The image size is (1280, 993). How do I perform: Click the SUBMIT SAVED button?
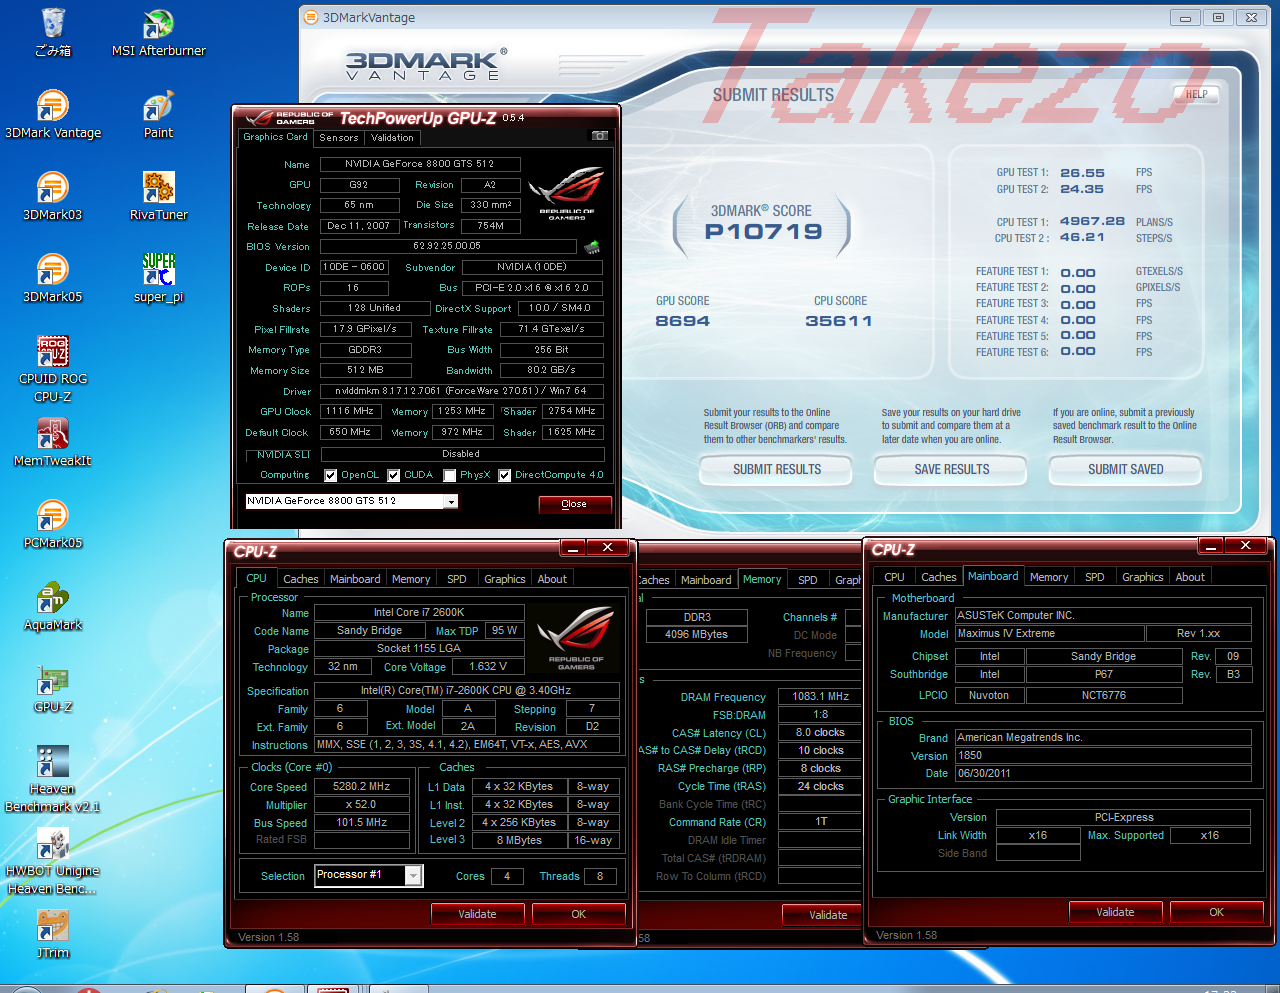[x=1126, y=469]
